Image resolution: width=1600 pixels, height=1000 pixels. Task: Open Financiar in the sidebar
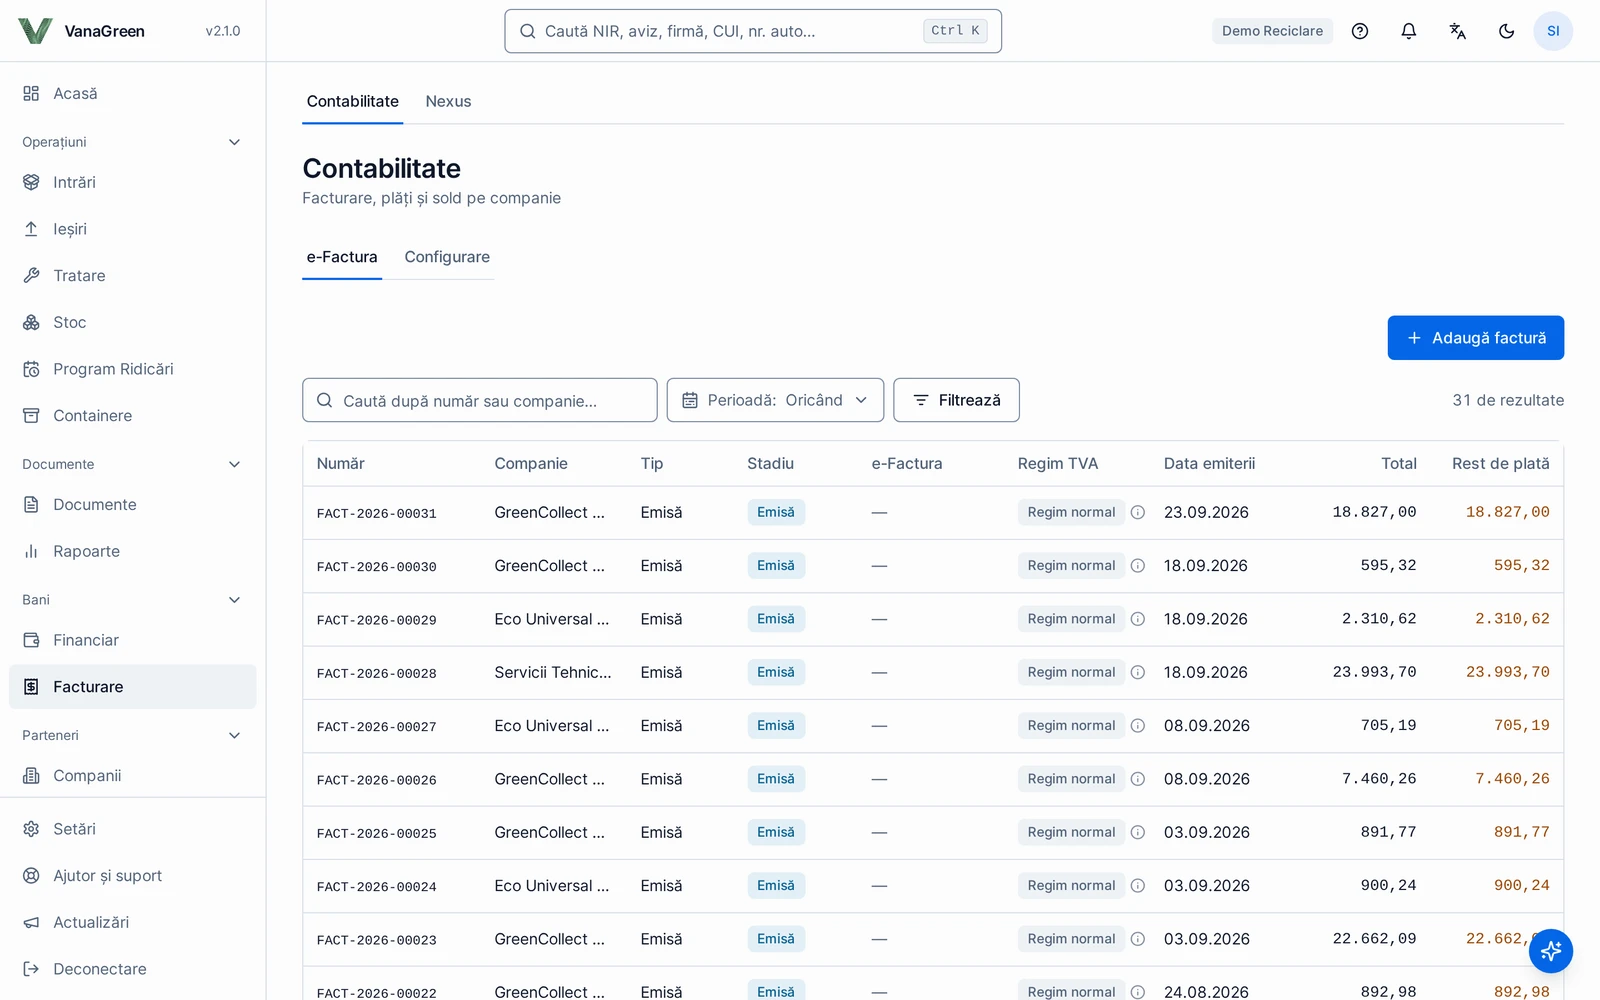132,641
